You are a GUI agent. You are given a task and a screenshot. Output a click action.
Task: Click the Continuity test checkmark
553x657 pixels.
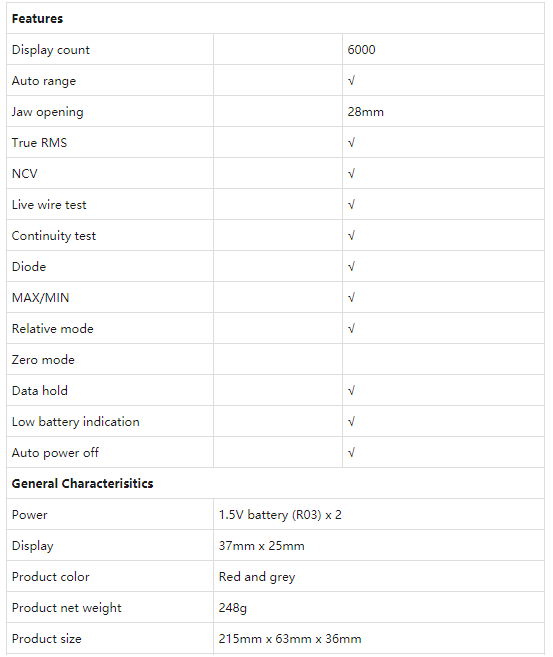(x=351, y=235)
